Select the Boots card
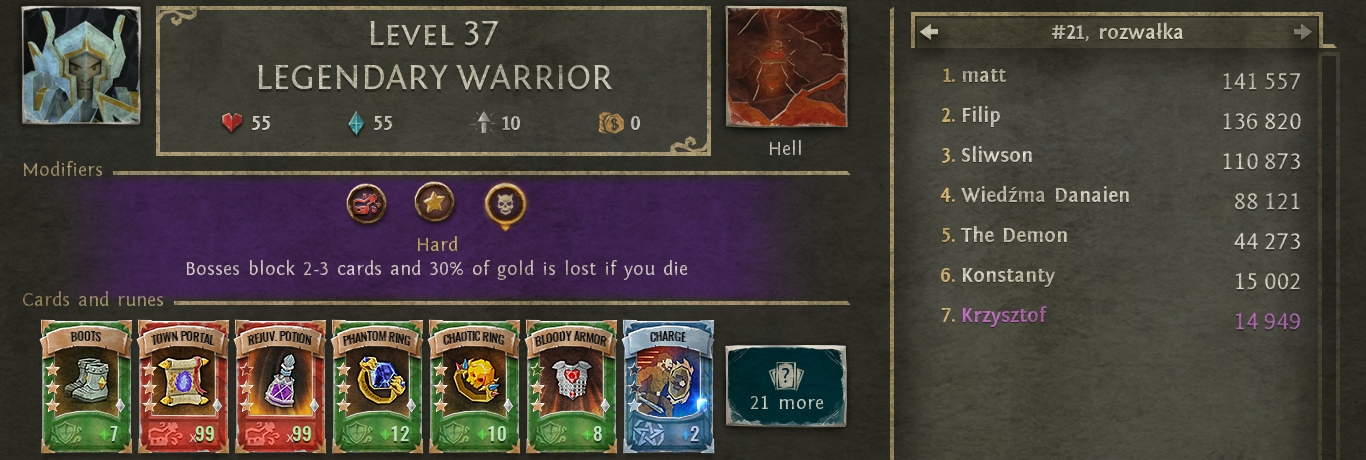The image size is (1366, 460). click(x=86, y=386)
